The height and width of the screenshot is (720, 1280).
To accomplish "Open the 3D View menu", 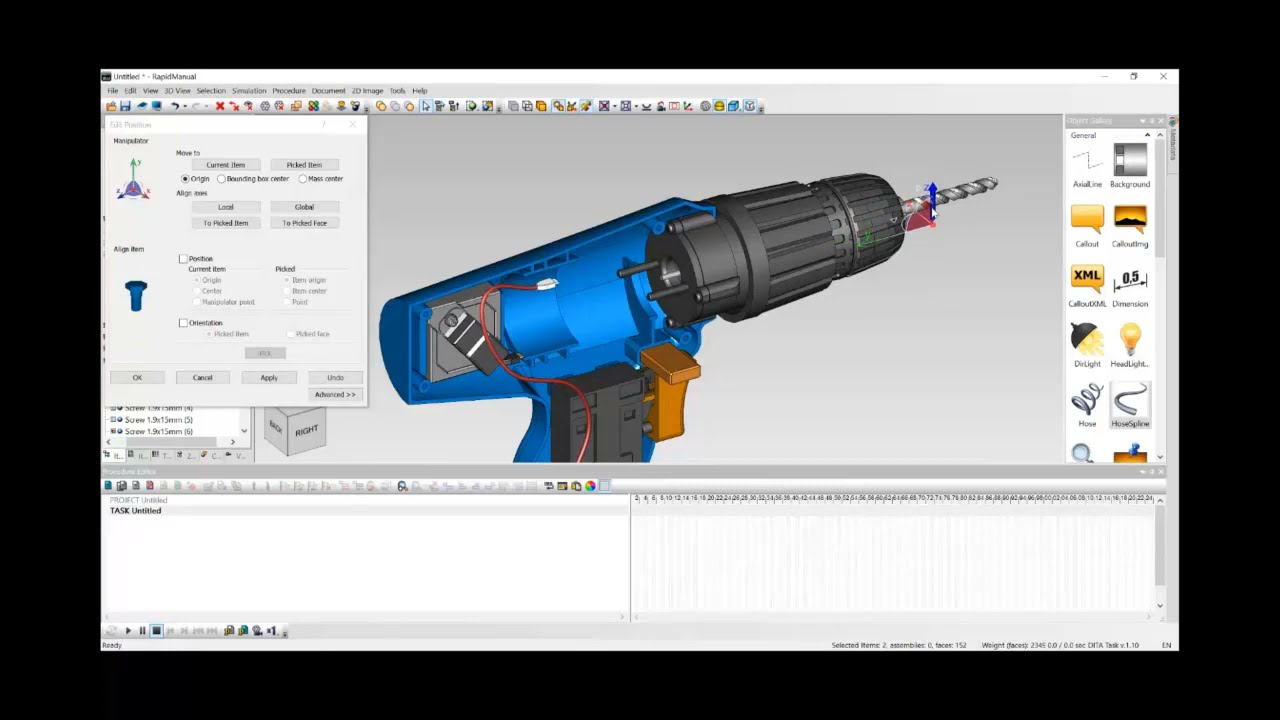I will [177, 91].
